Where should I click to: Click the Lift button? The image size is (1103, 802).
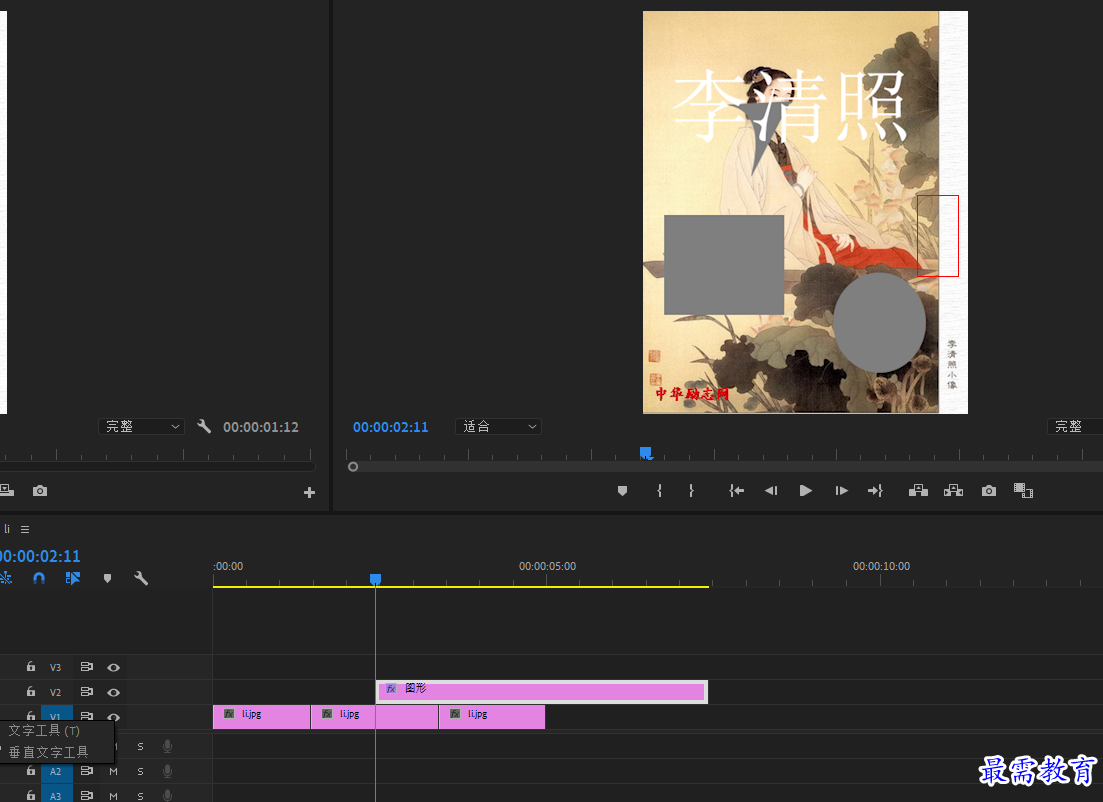click(918, 490)
